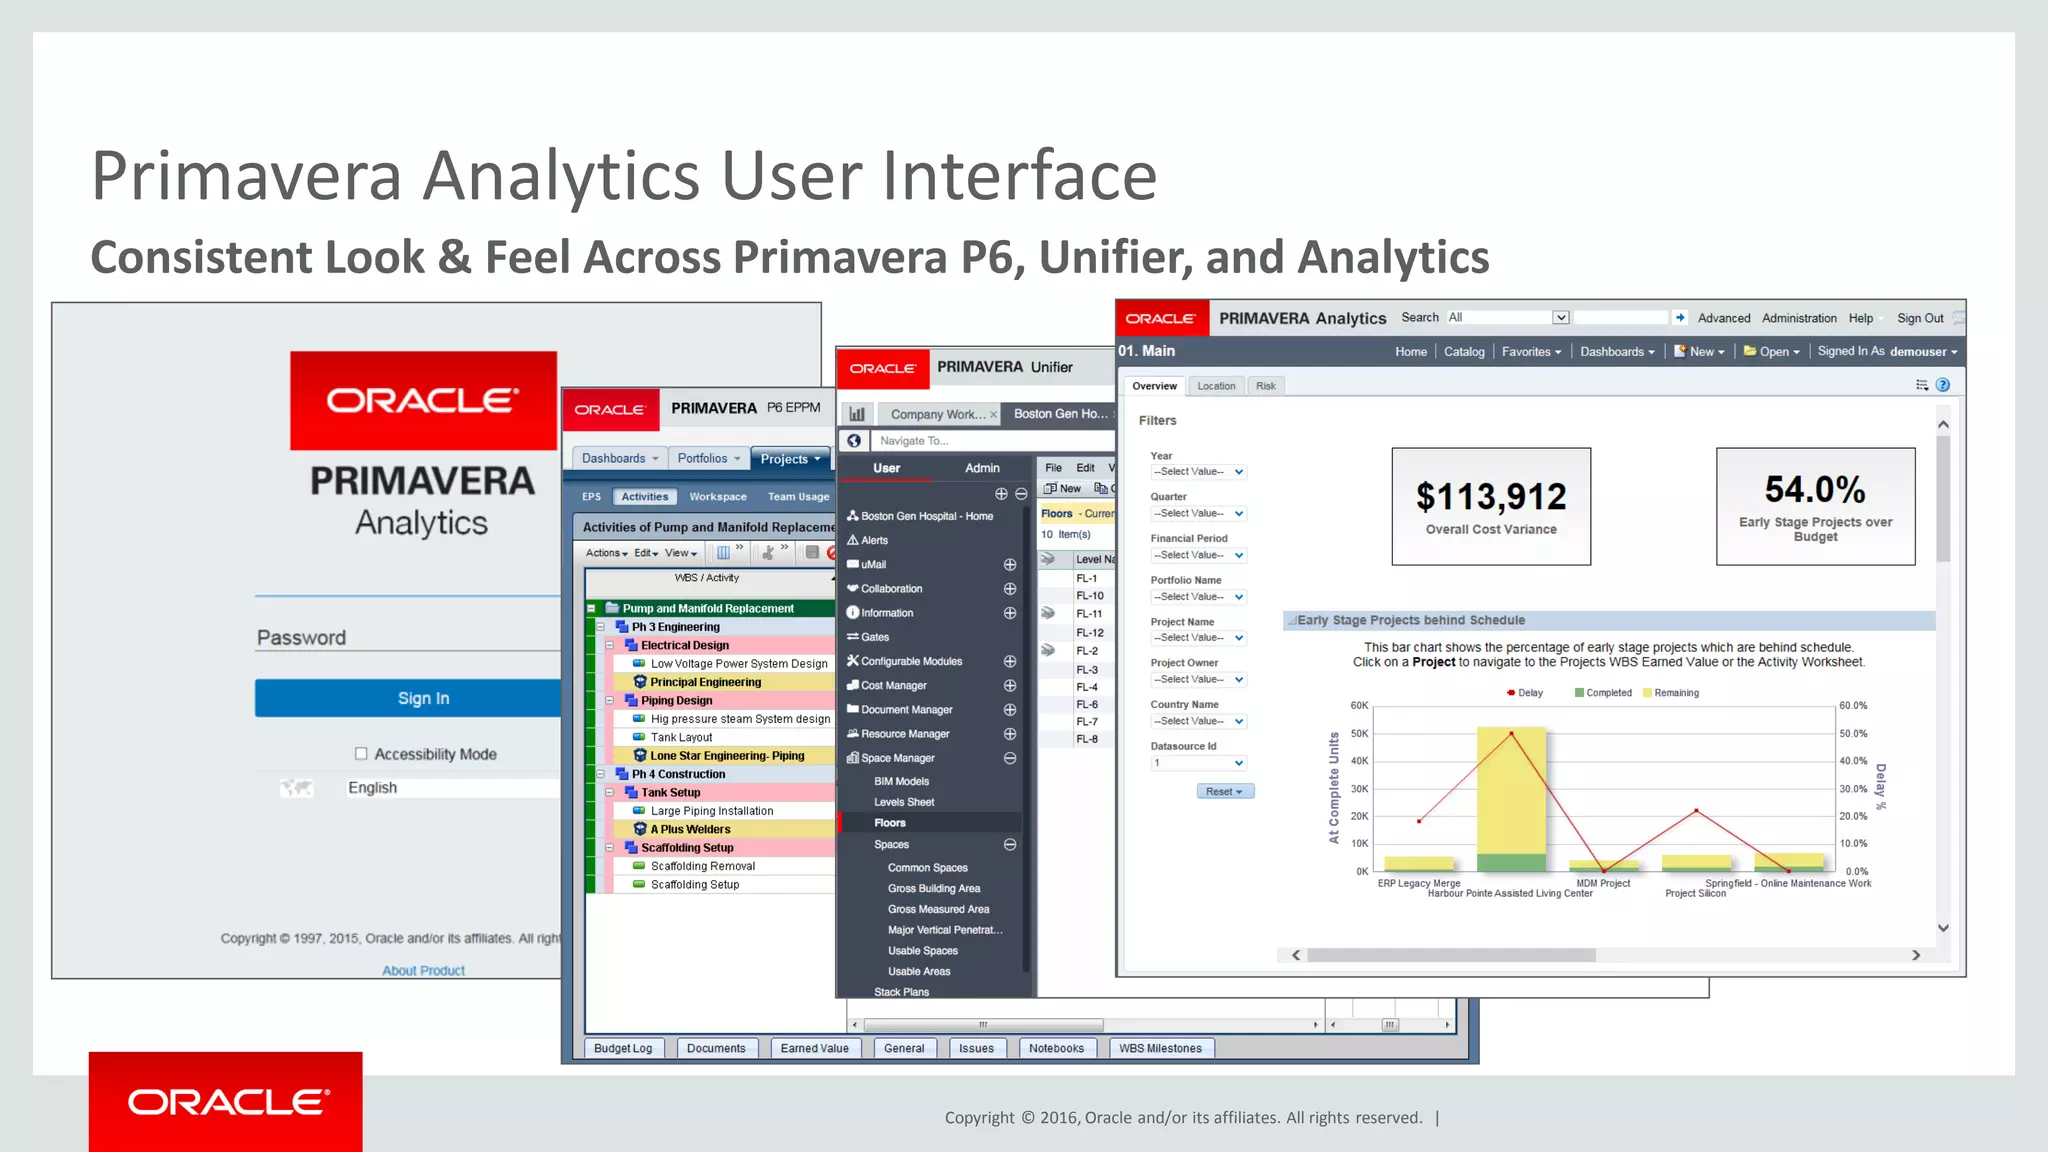The image size is (2048, 1152).
Task: Click the Reset filters button
Action: click(1224, 792)
